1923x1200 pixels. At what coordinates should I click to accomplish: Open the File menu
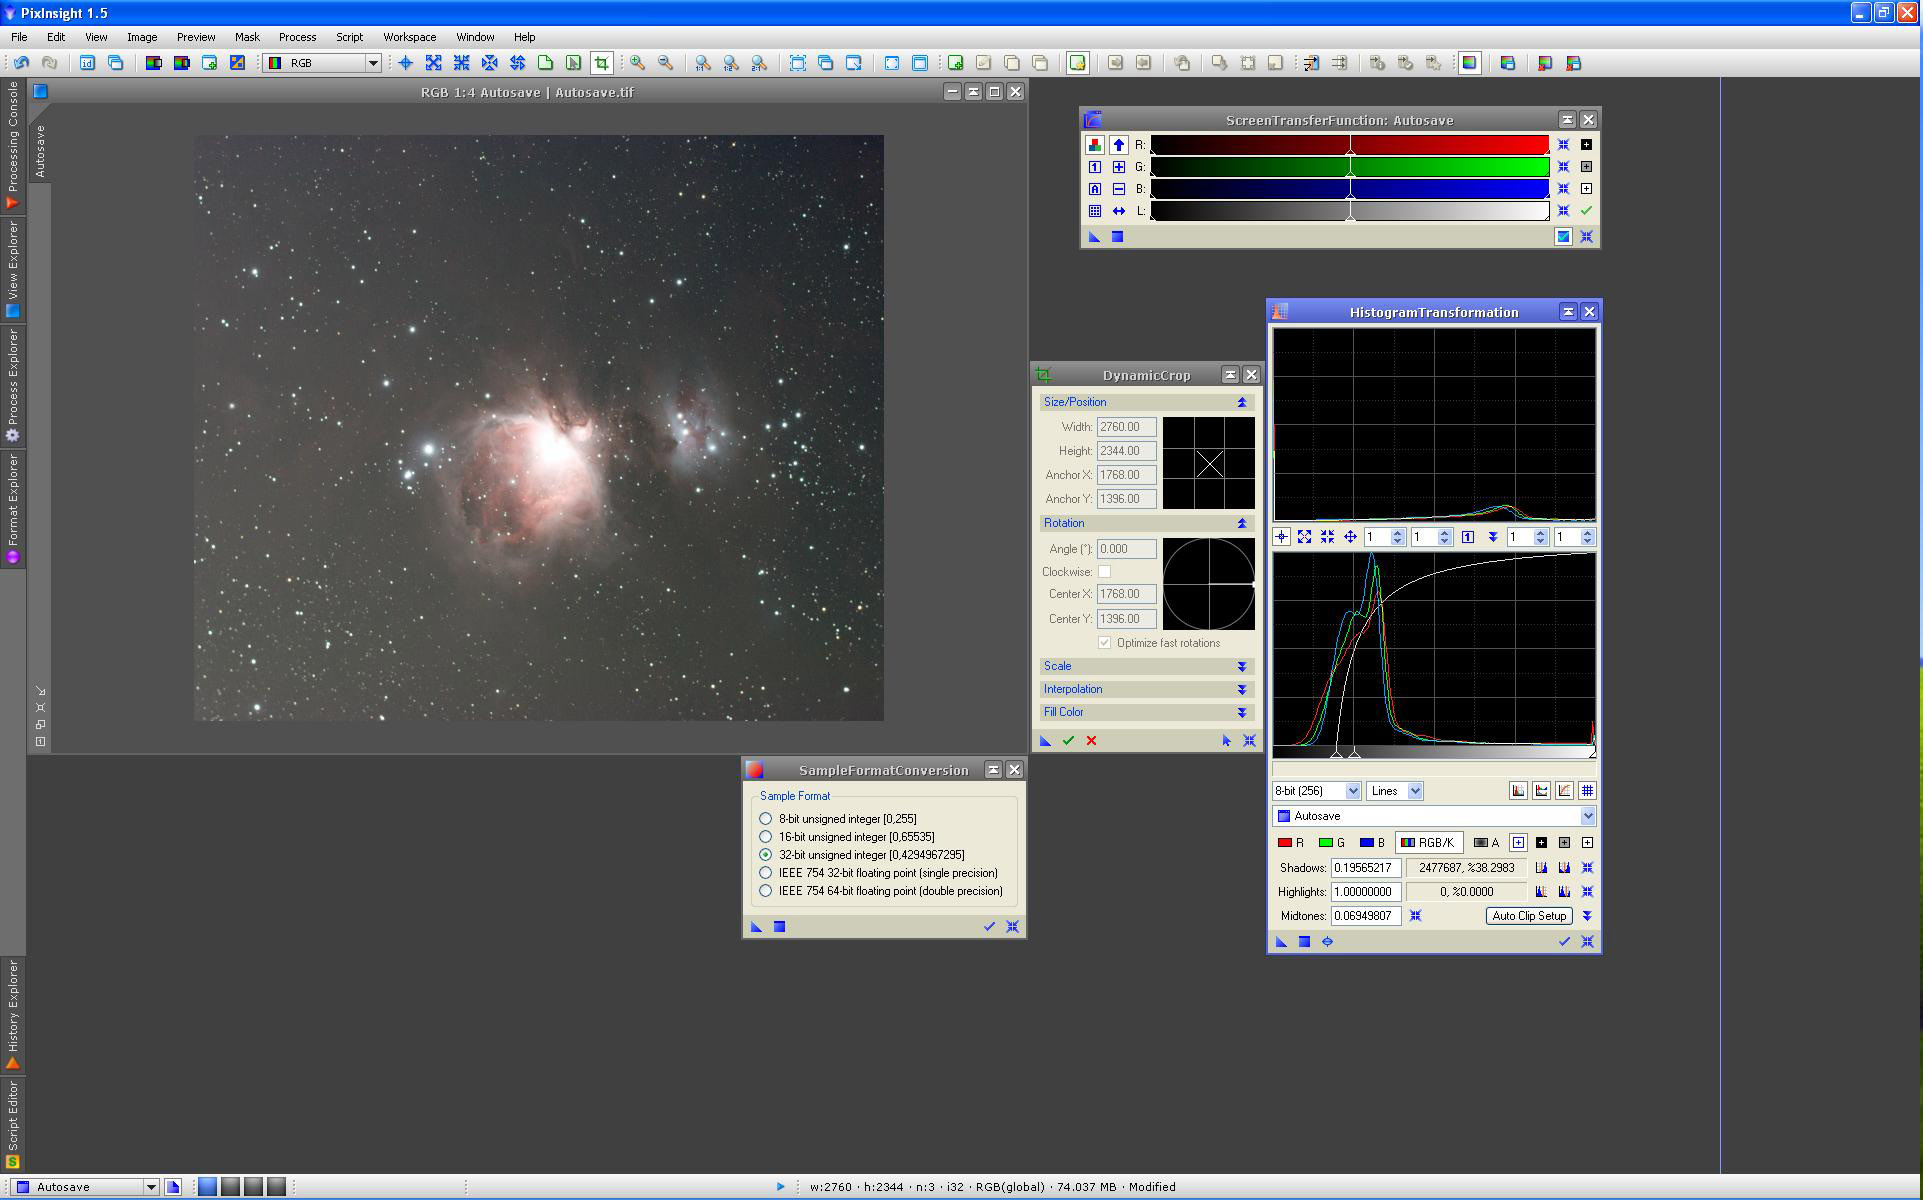(19, 37)
